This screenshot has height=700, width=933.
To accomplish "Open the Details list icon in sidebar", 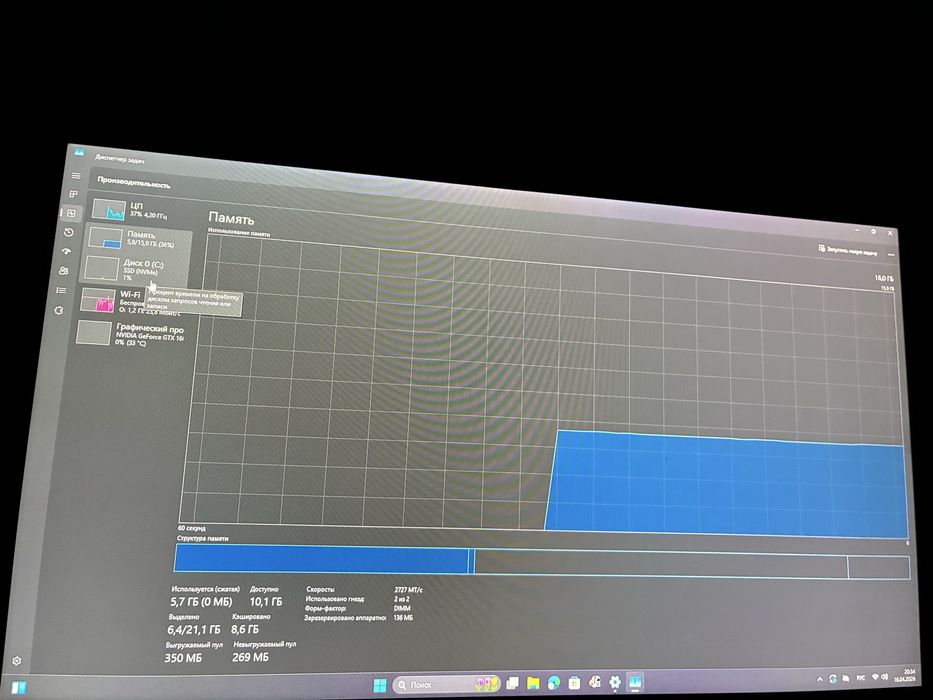I will click(61, 290).
